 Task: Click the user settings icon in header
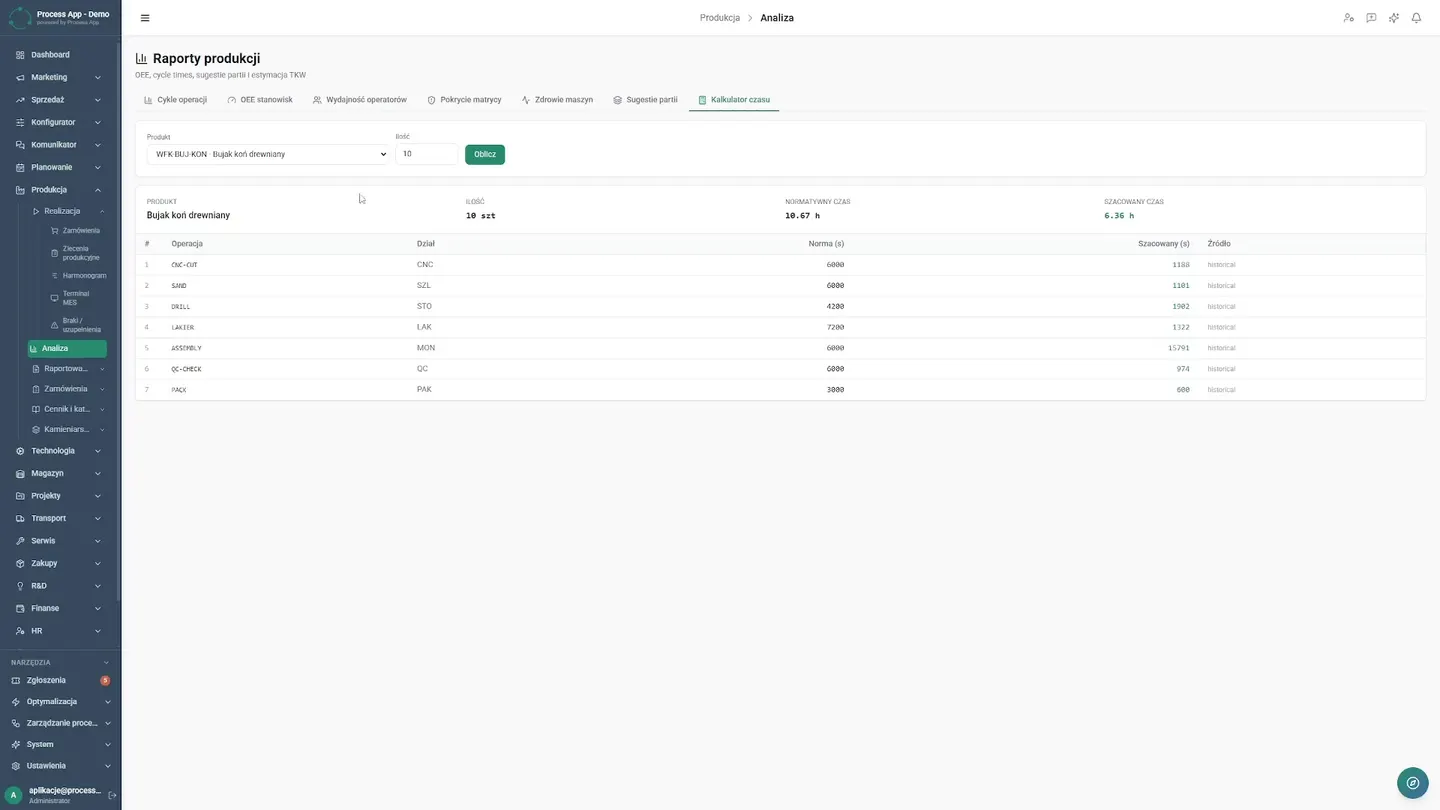tap(1348, 18)
